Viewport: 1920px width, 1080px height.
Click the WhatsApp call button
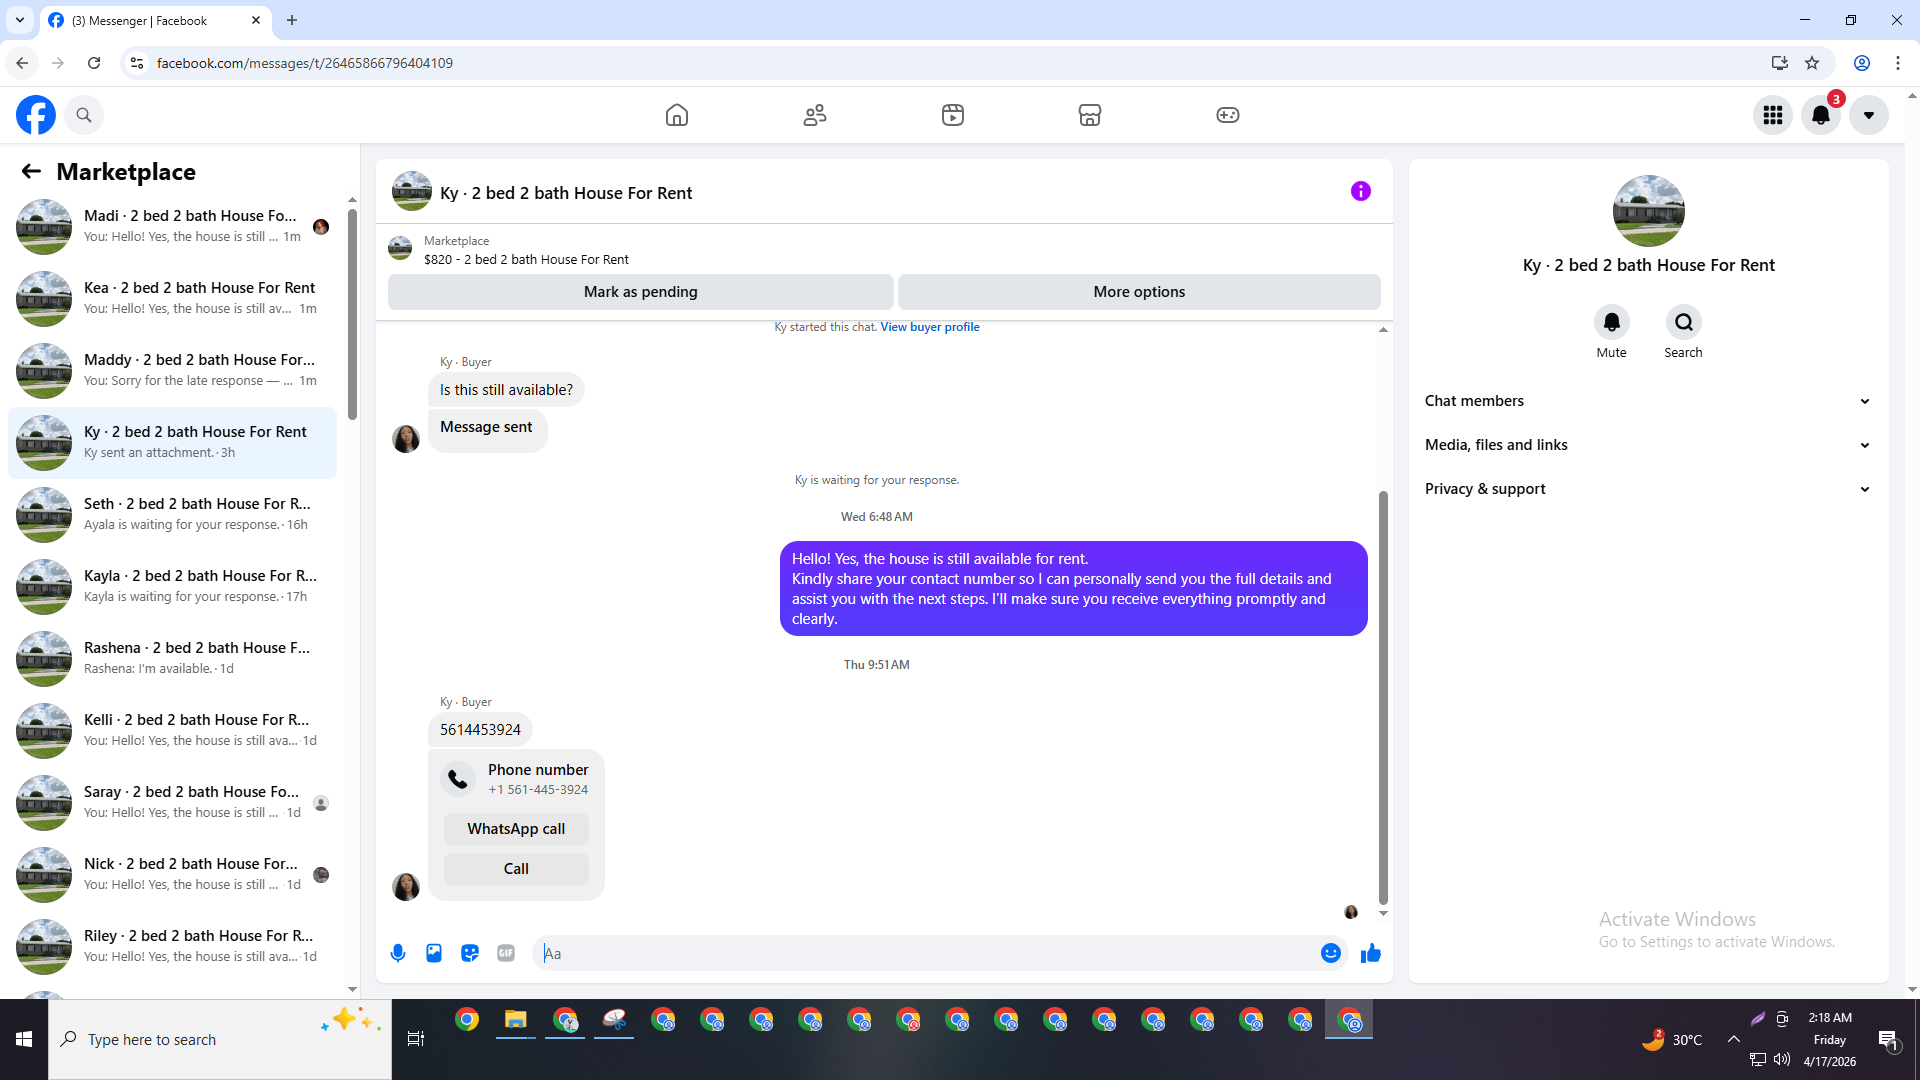[x=516, y=829]
